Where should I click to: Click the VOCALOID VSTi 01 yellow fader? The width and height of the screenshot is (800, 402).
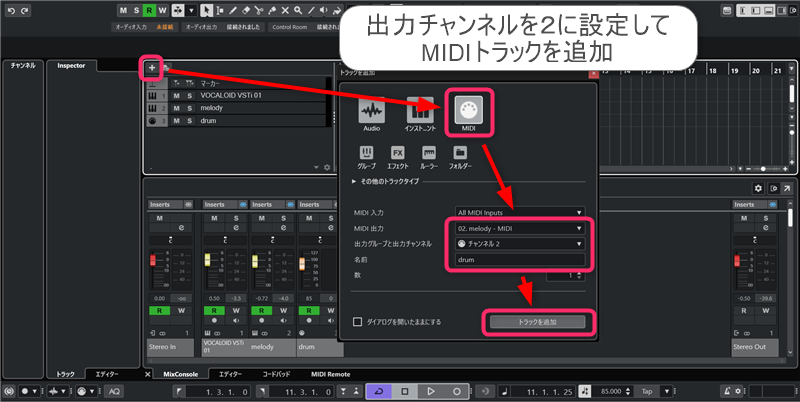(207, 260)
